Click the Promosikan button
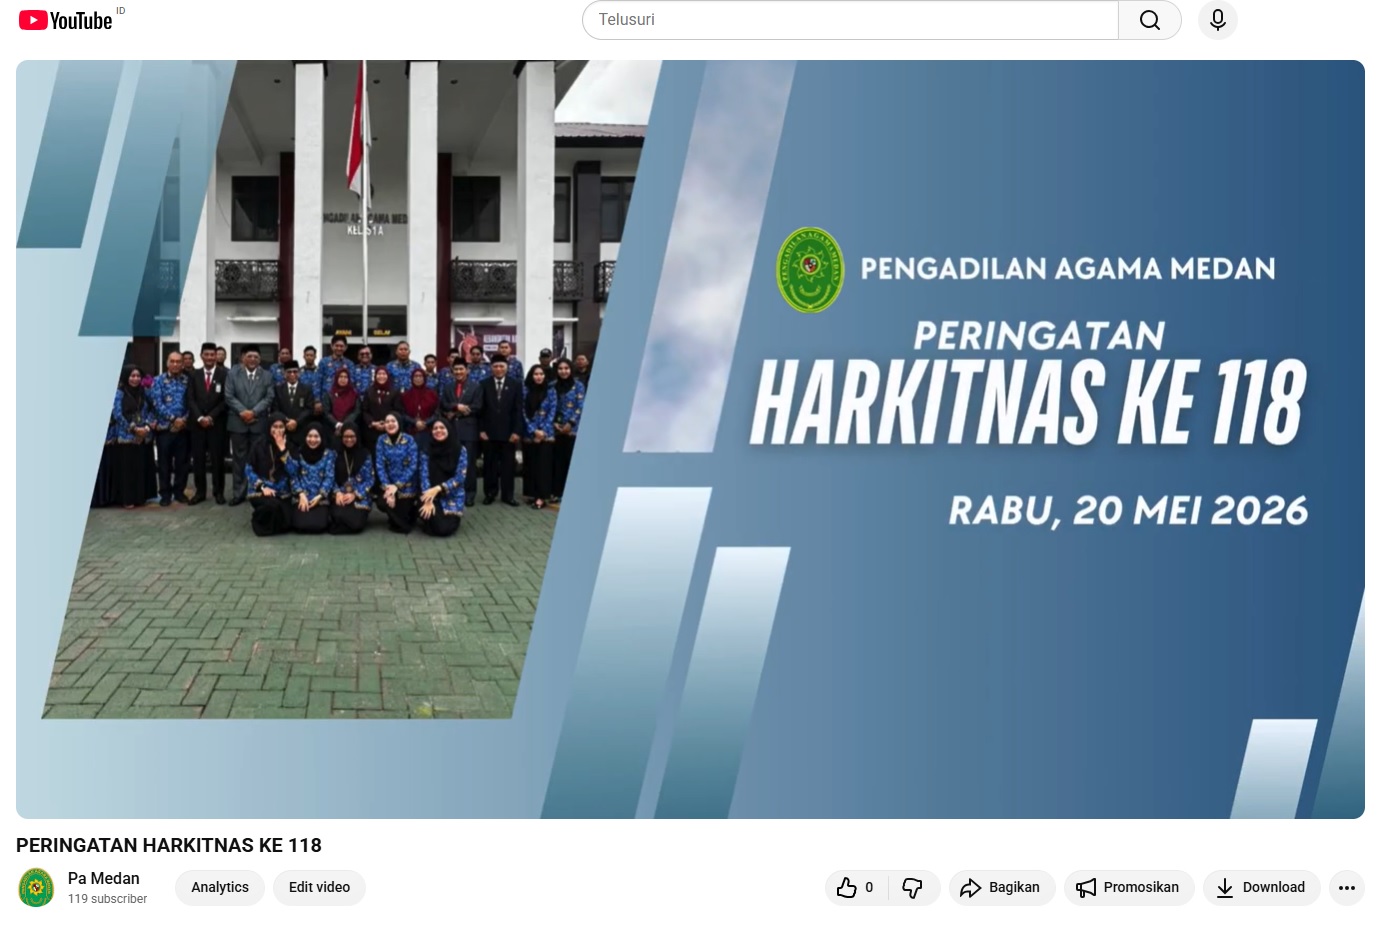1377x927 pixels. 1129,887
